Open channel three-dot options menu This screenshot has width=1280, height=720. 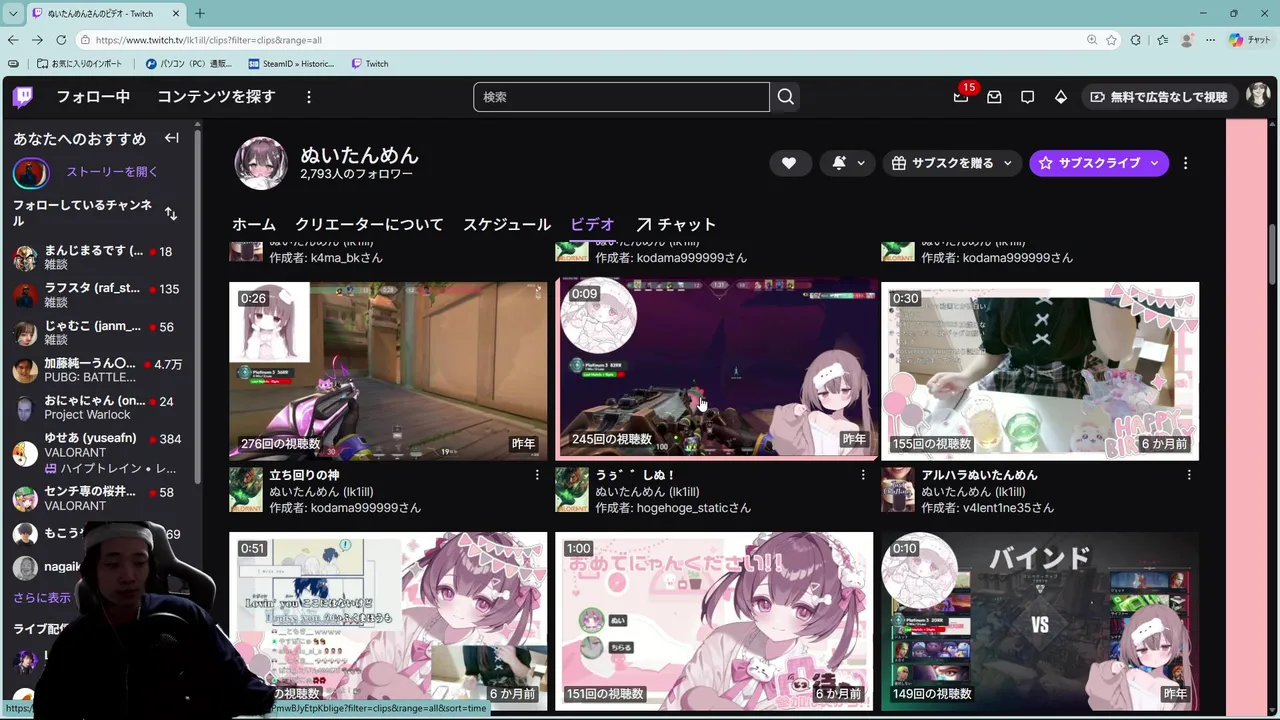pyautogui.click(x=1186, y=163)
